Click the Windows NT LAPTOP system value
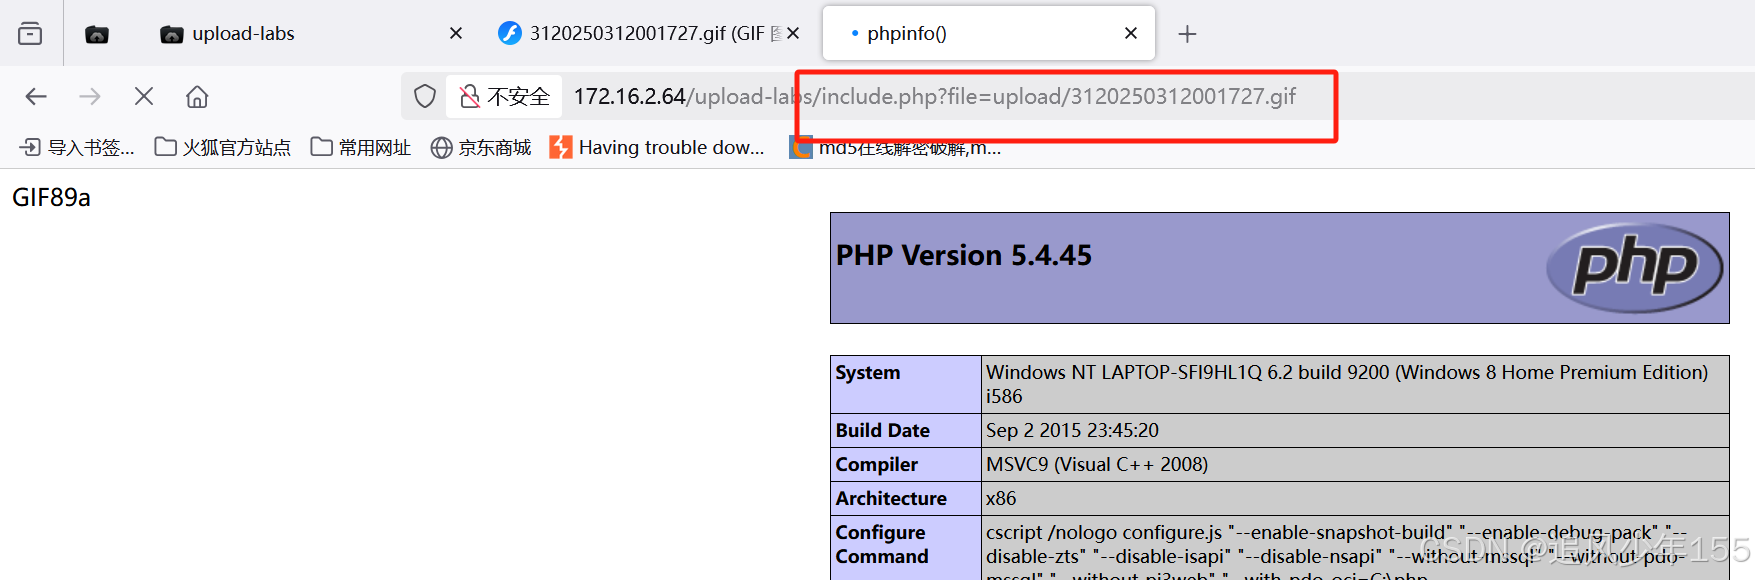This screenshot has width=1755, height=580. pyautogui.click(x=1347, y=385)
